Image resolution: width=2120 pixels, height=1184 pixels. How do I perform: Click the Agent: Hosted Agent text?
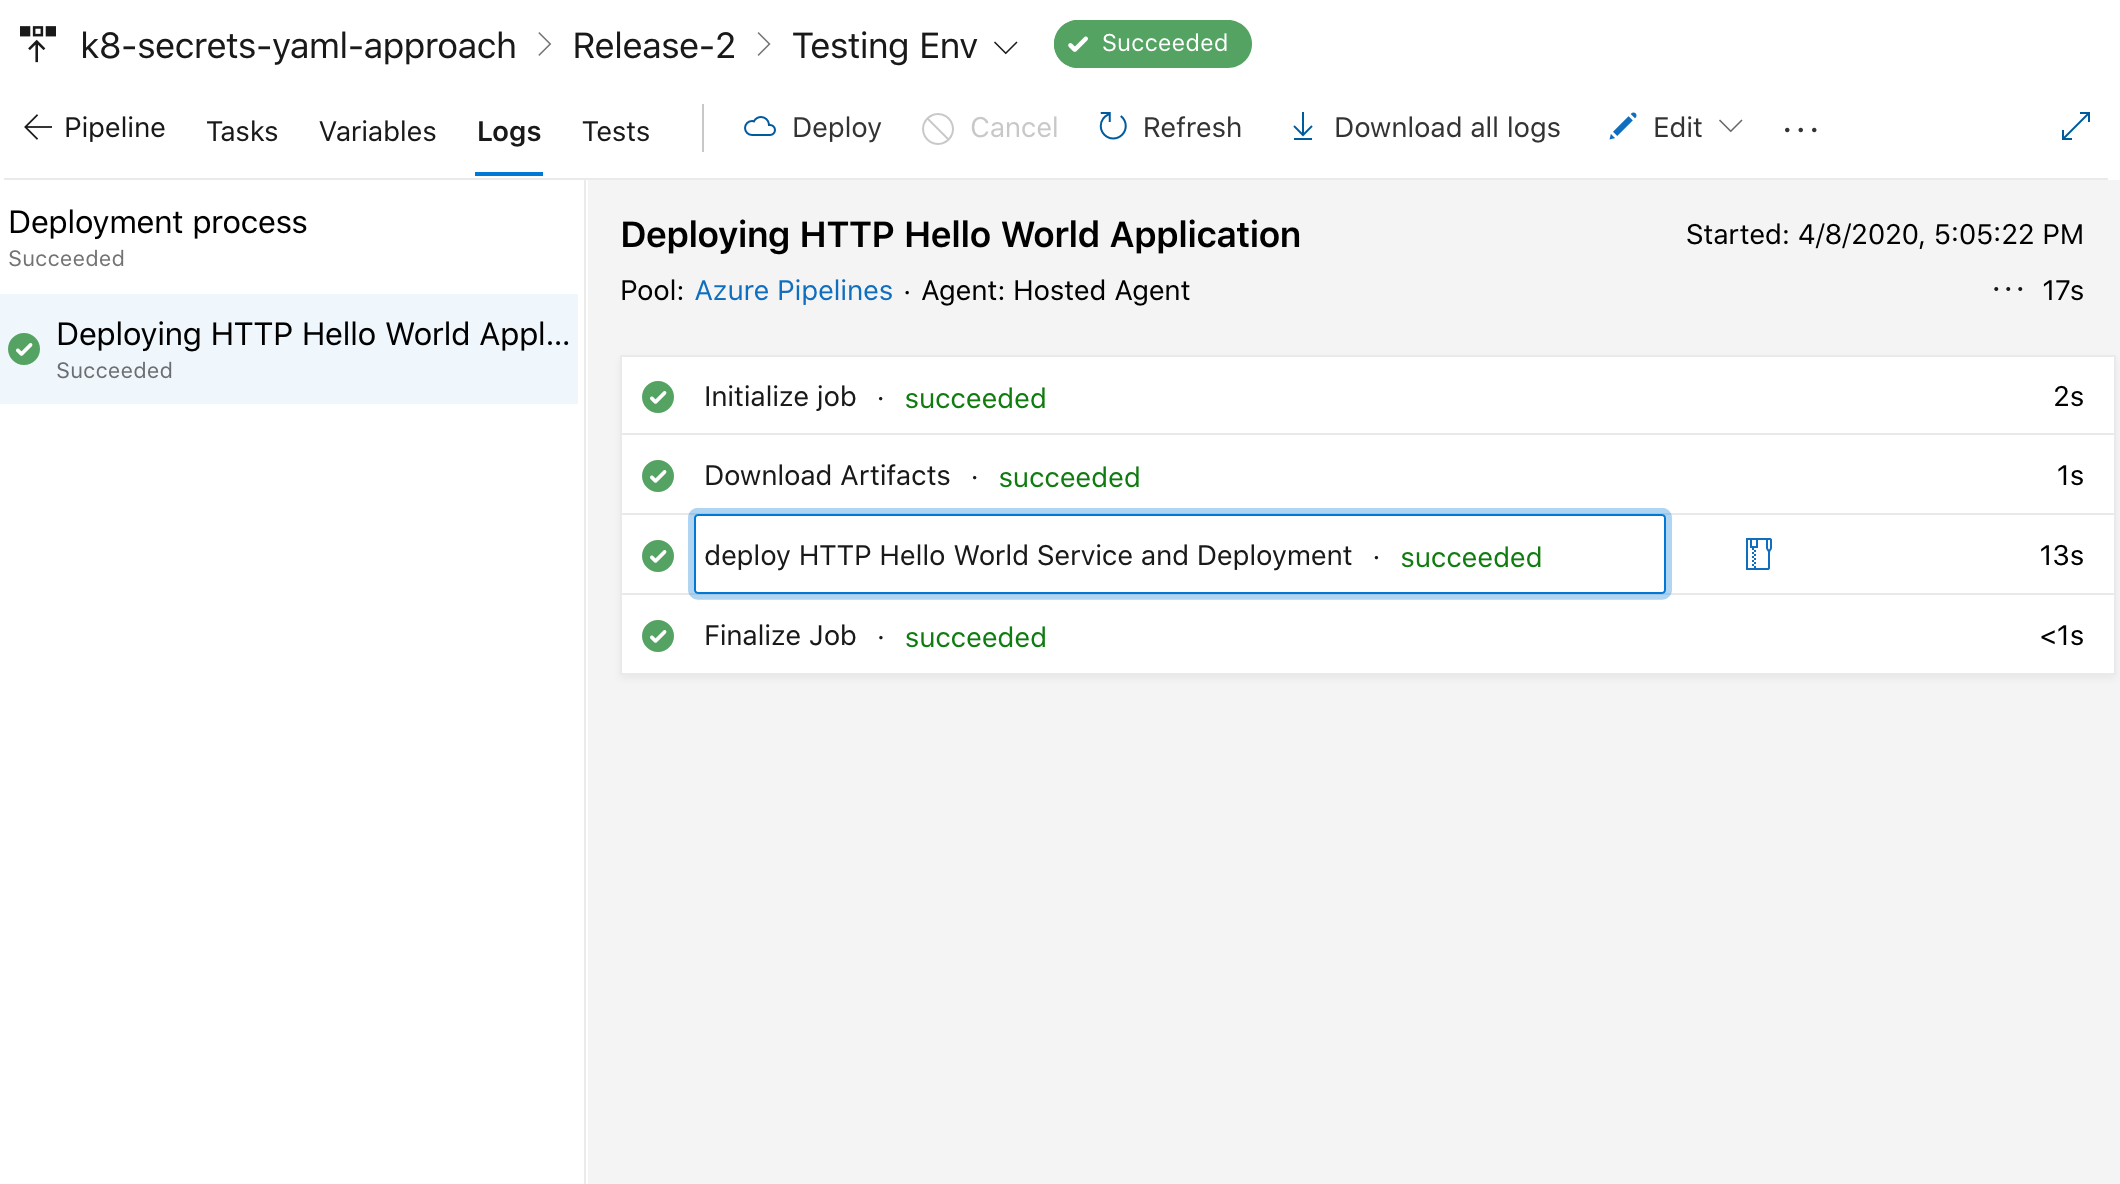1055,291
